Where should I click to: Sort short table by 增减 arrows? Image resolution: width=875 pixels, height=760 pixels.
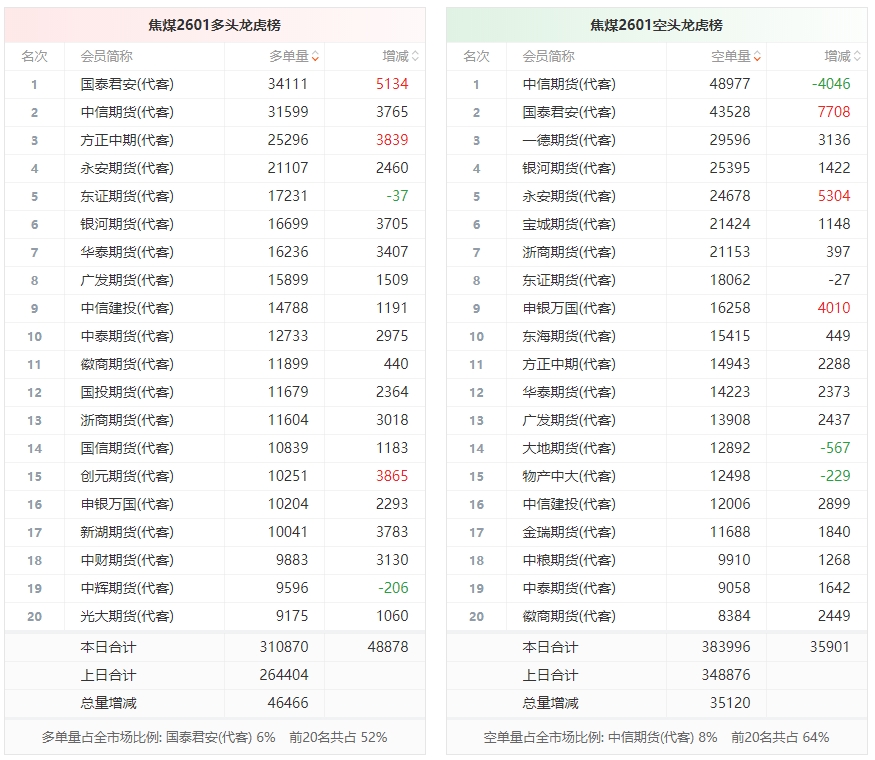point(857,56)
